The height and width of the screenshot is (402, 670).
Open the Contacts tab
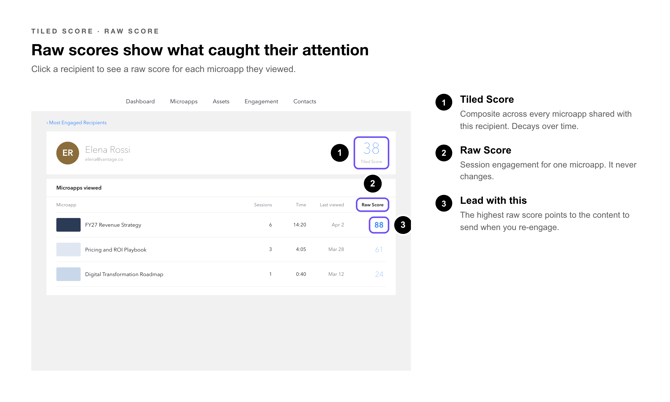(305, 101)
